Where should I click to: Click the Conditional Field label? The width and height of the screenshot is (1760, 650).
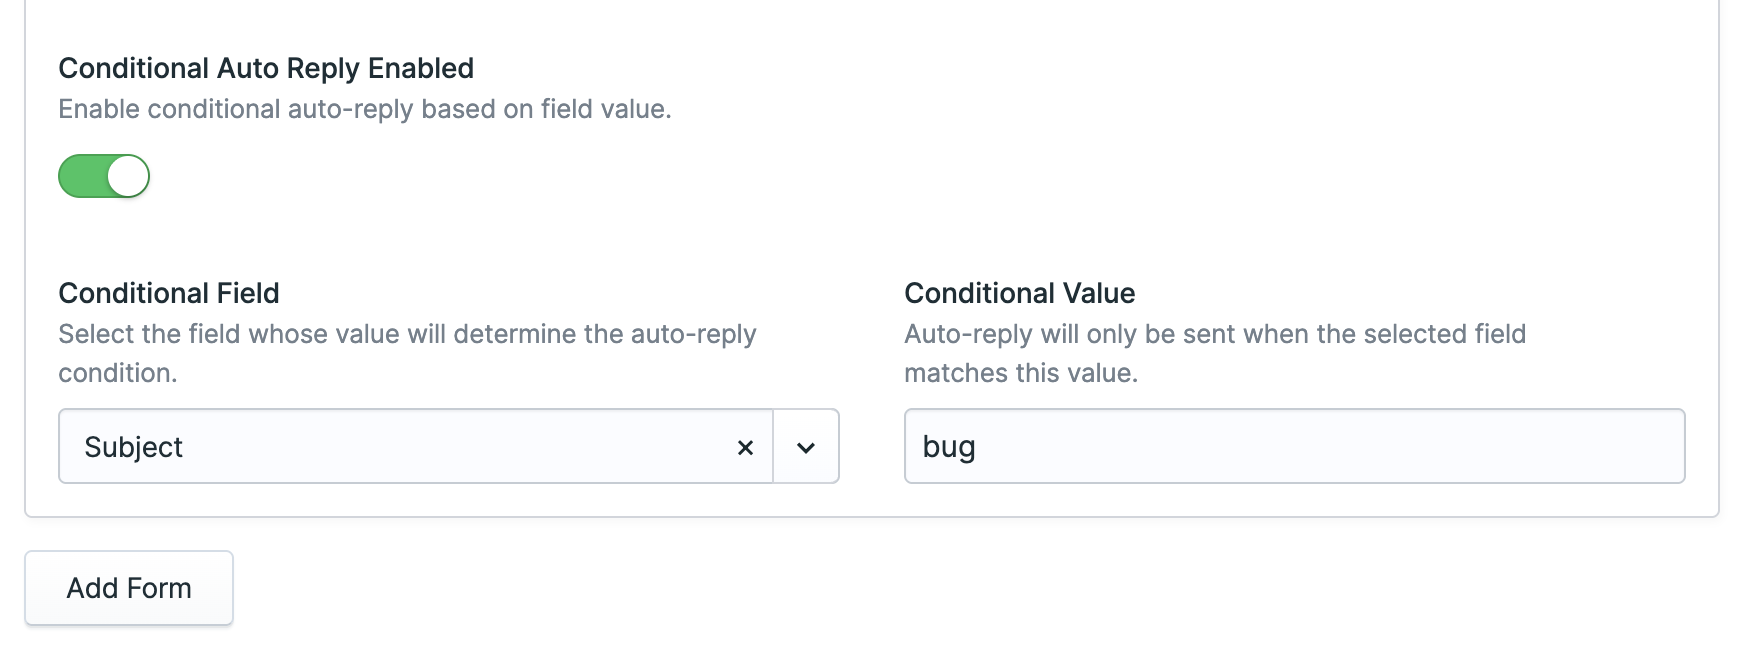168,293
